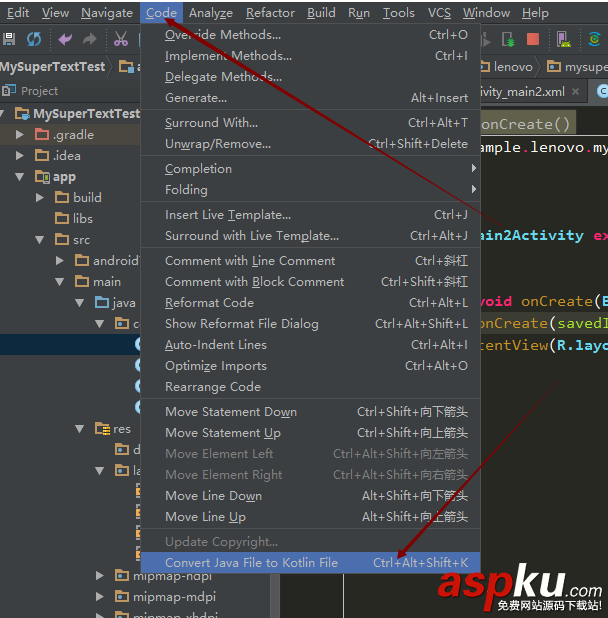Select Surround with Live Template entry

tap(311, 236)
